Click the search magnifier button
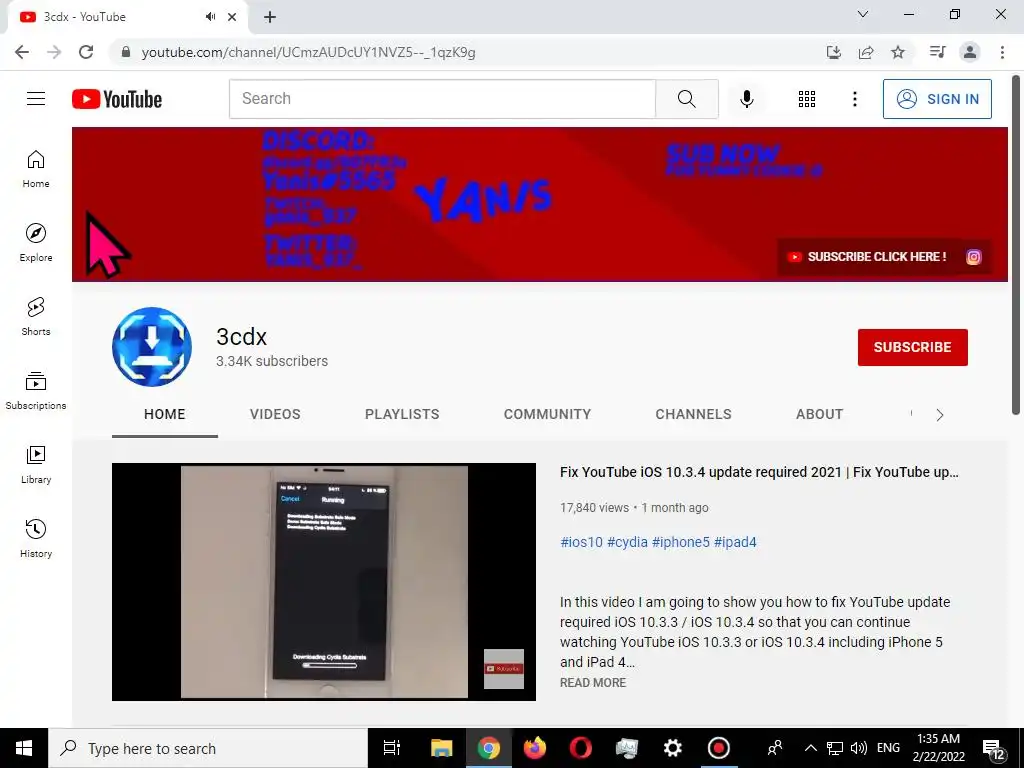This screenshot has height=768, width=1024. (x=686, y=99)
